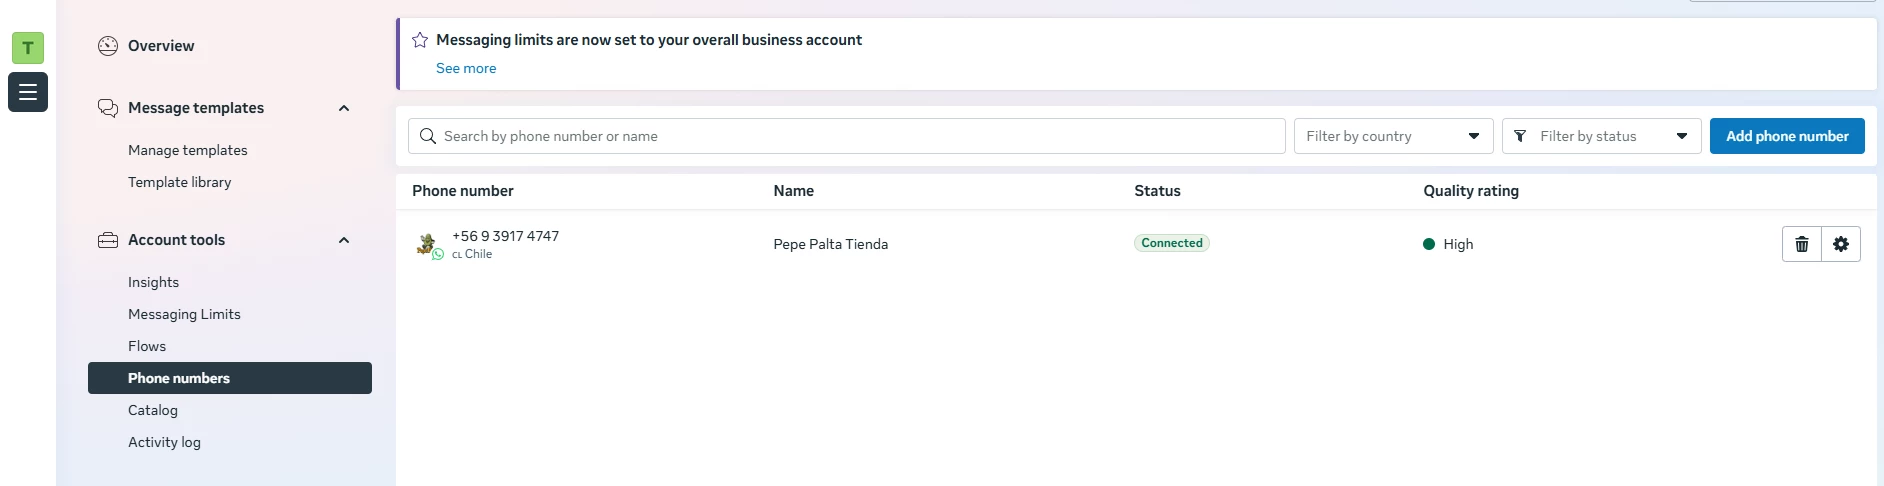This screenshot has height=486, width=1884.
Task: Click the Message templates chat icon
Action: tap(108, 108)
